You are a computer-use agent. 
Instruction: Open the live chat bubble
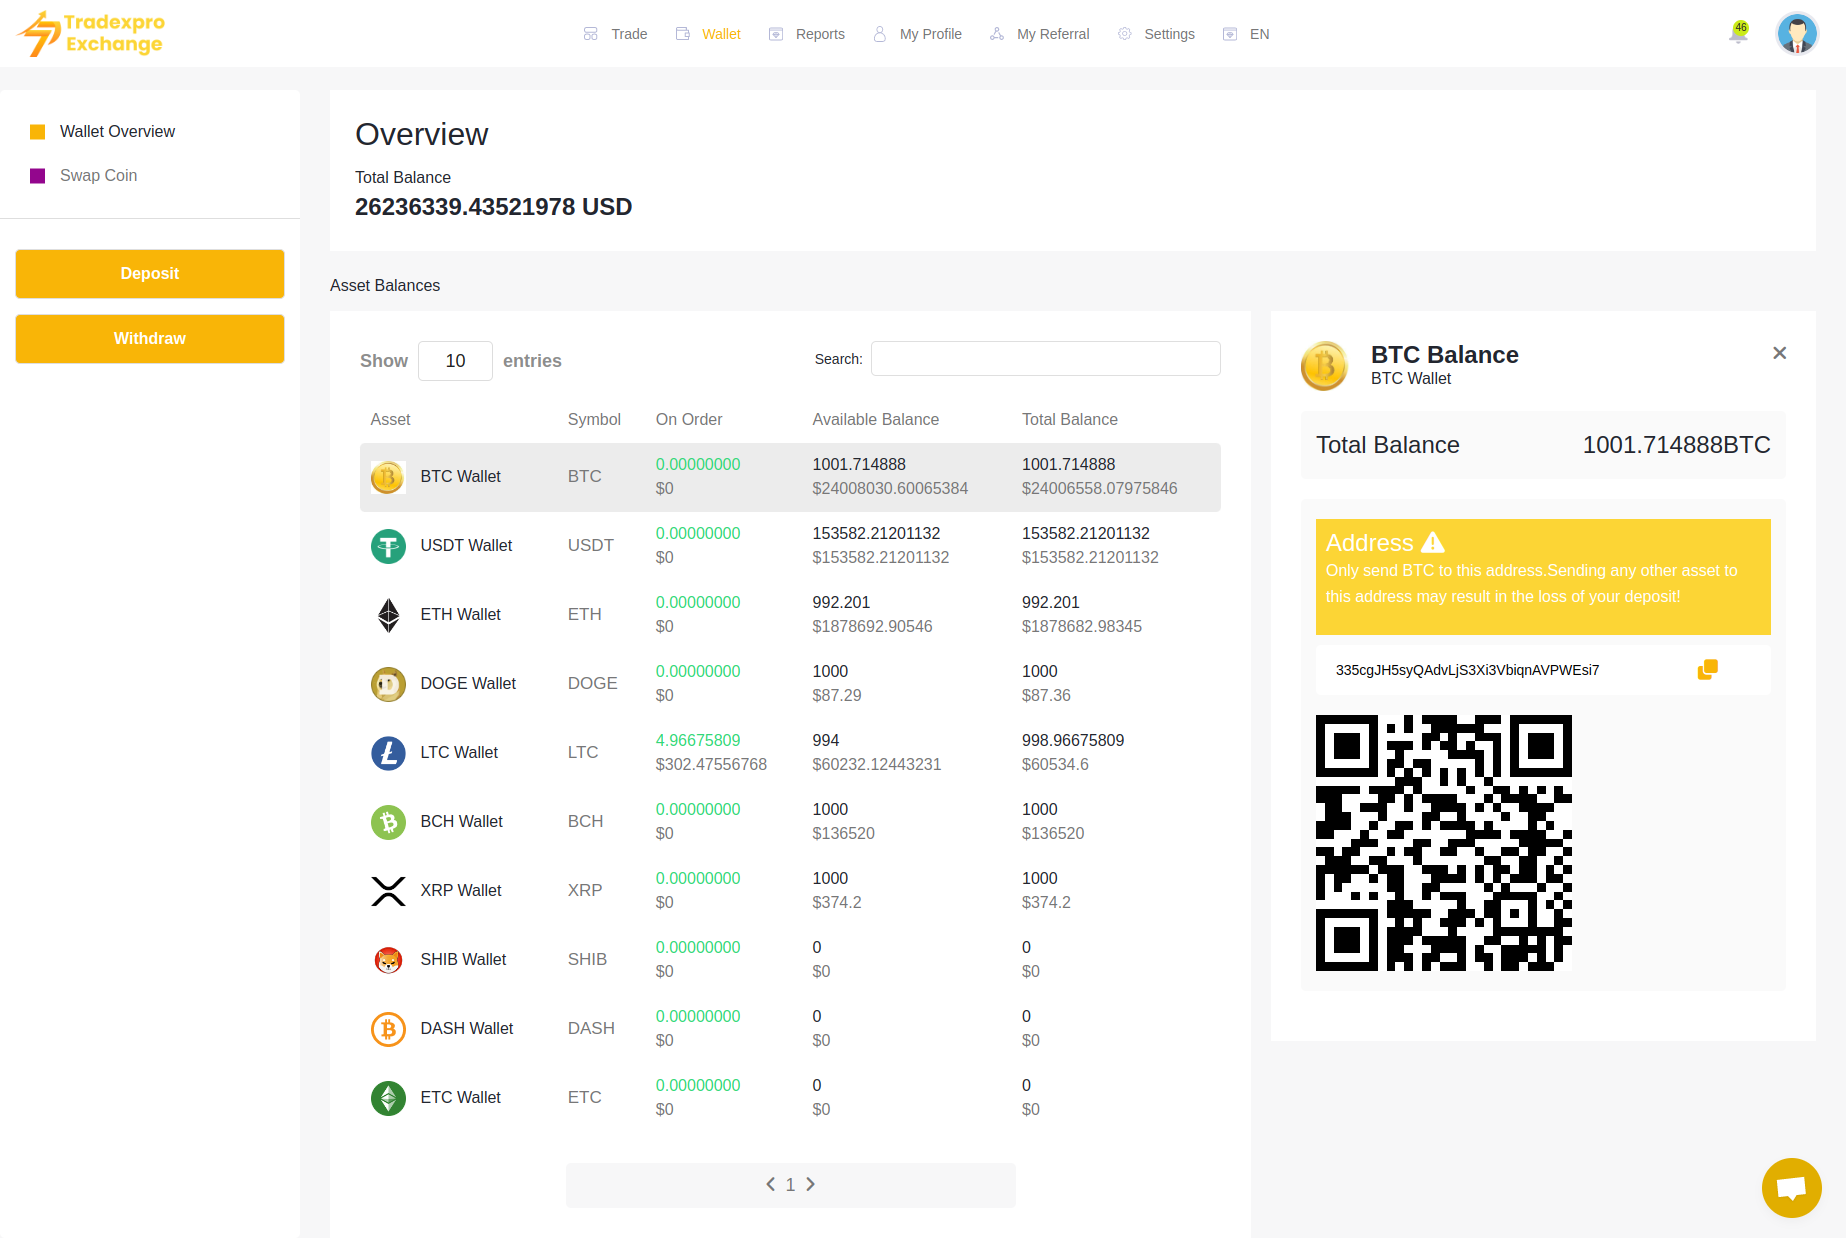tap(1791, 1187)
